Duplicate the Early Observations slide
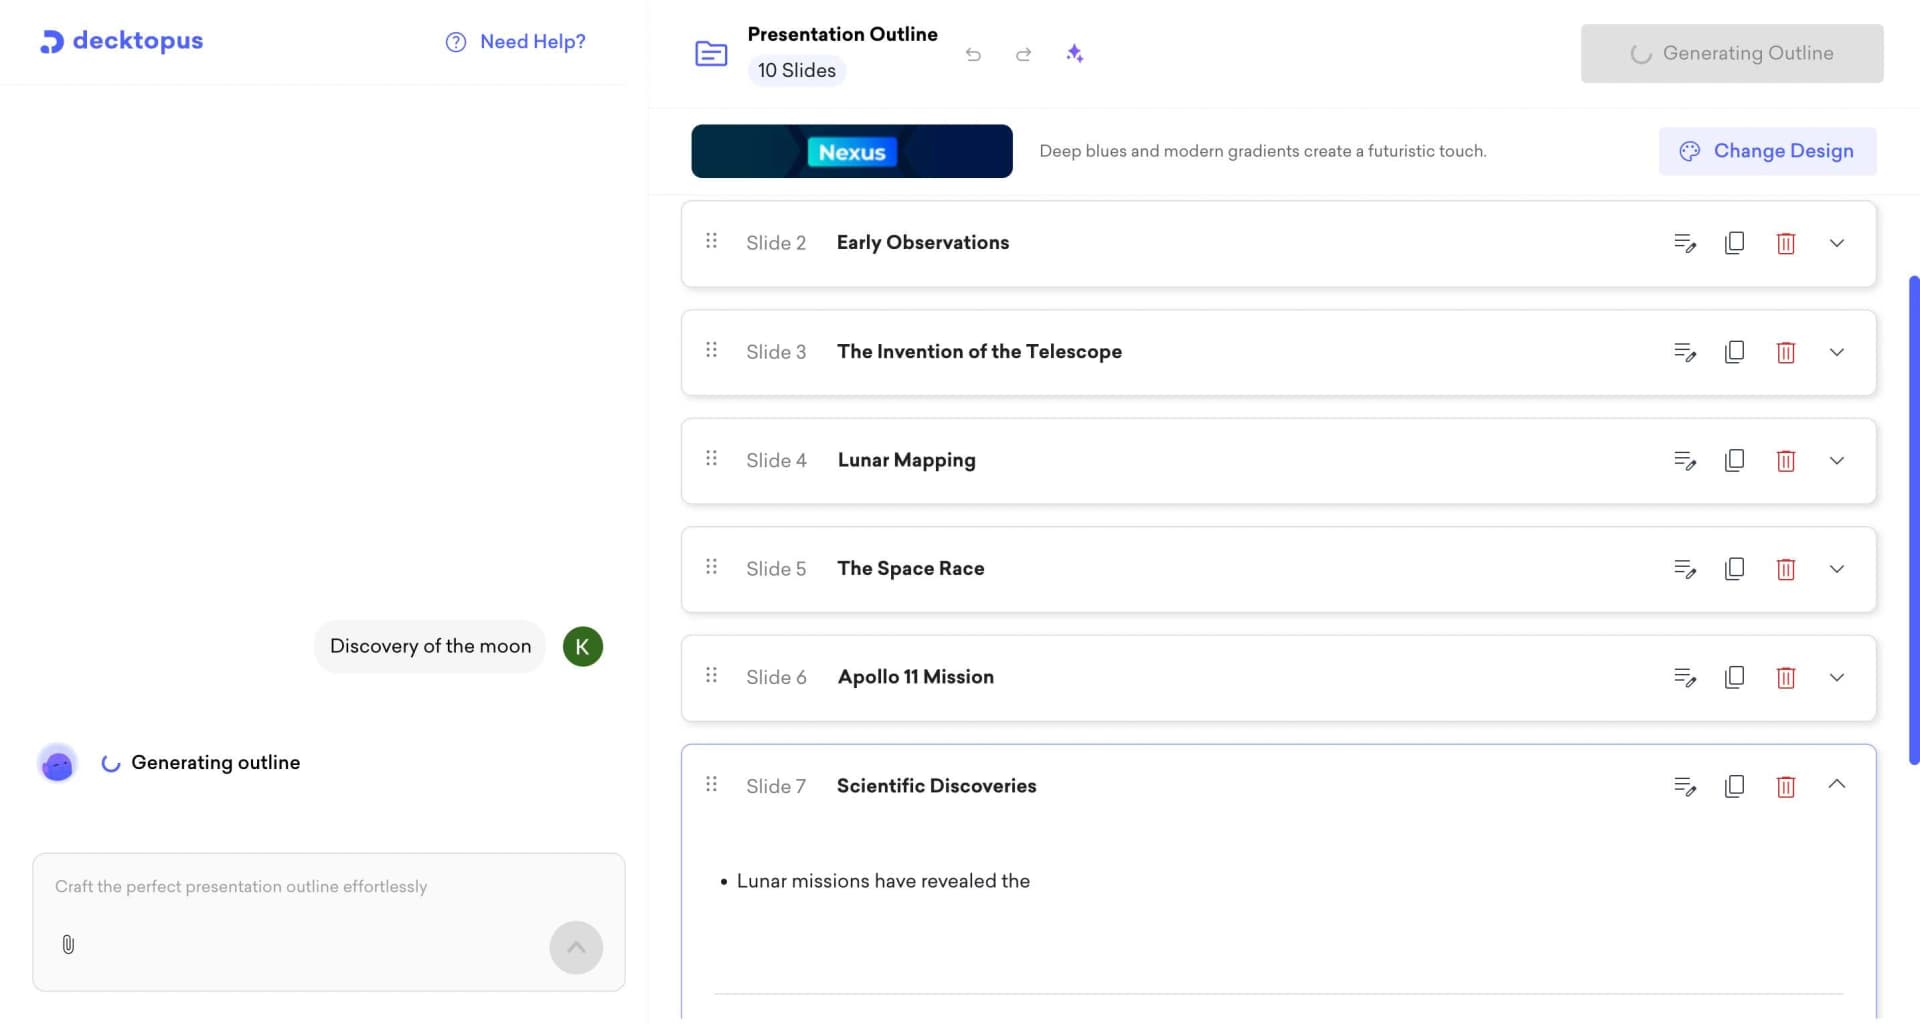1920x1024 pixels. pyautogui.click(x=1735, y=243)
